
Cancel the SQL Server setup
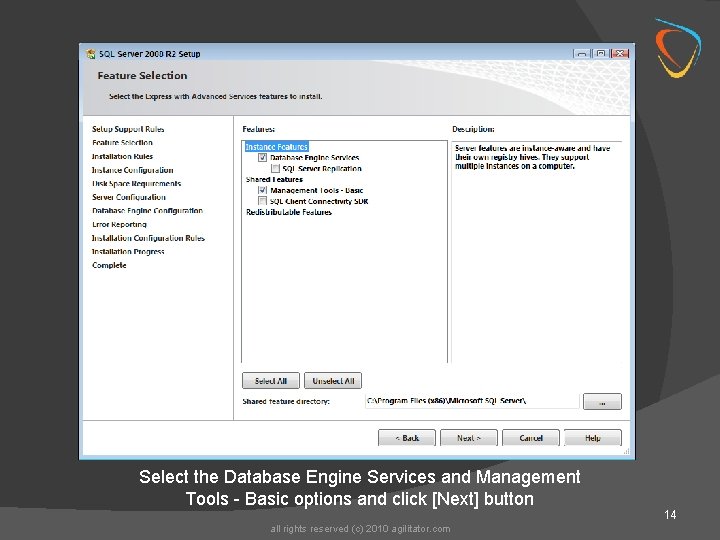531,438
